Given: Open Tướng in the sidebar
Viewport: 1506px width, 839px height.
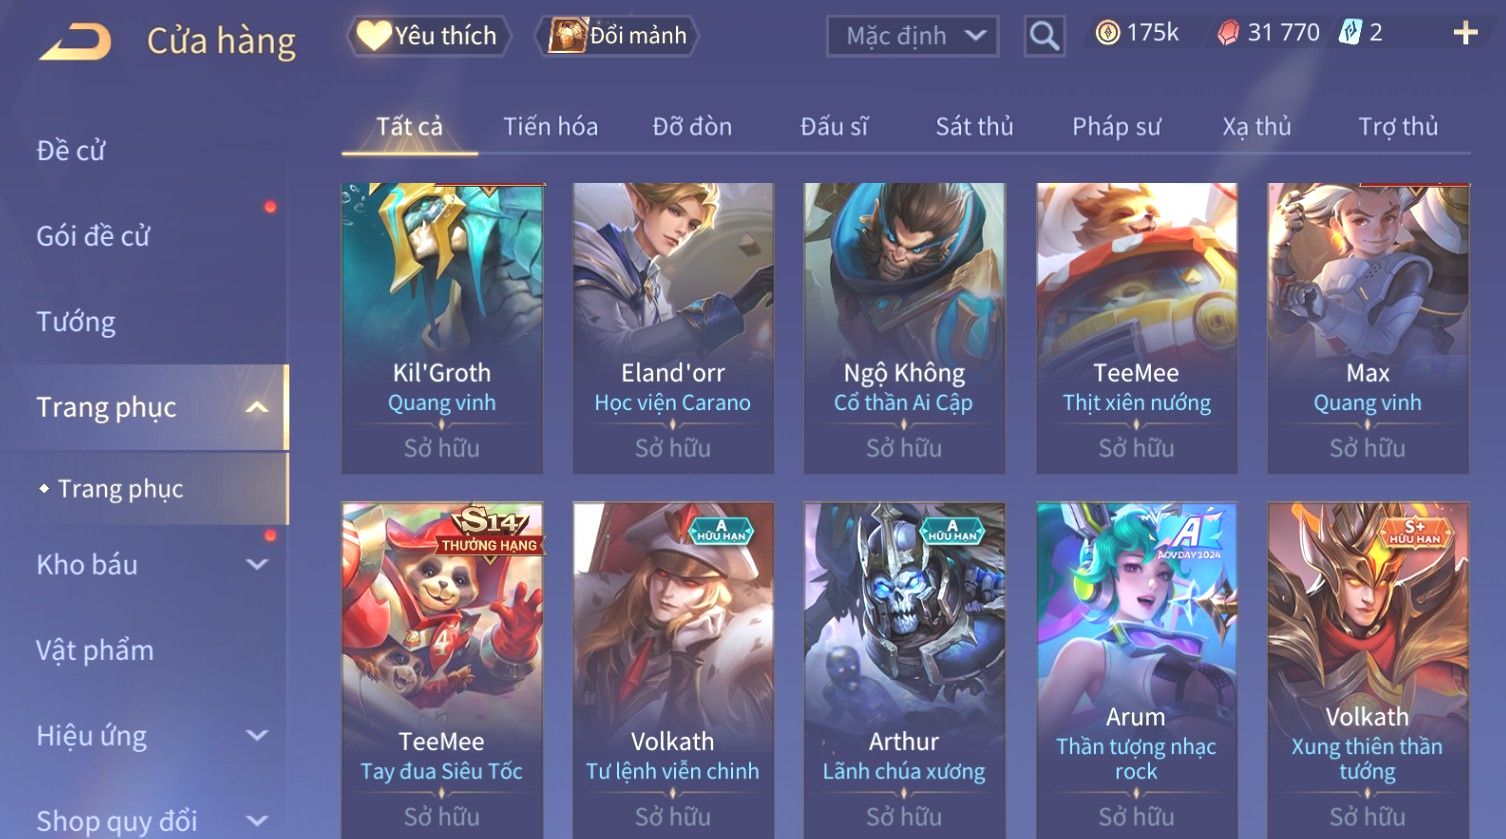Looking at the screenshot, I should coord(76,322).
